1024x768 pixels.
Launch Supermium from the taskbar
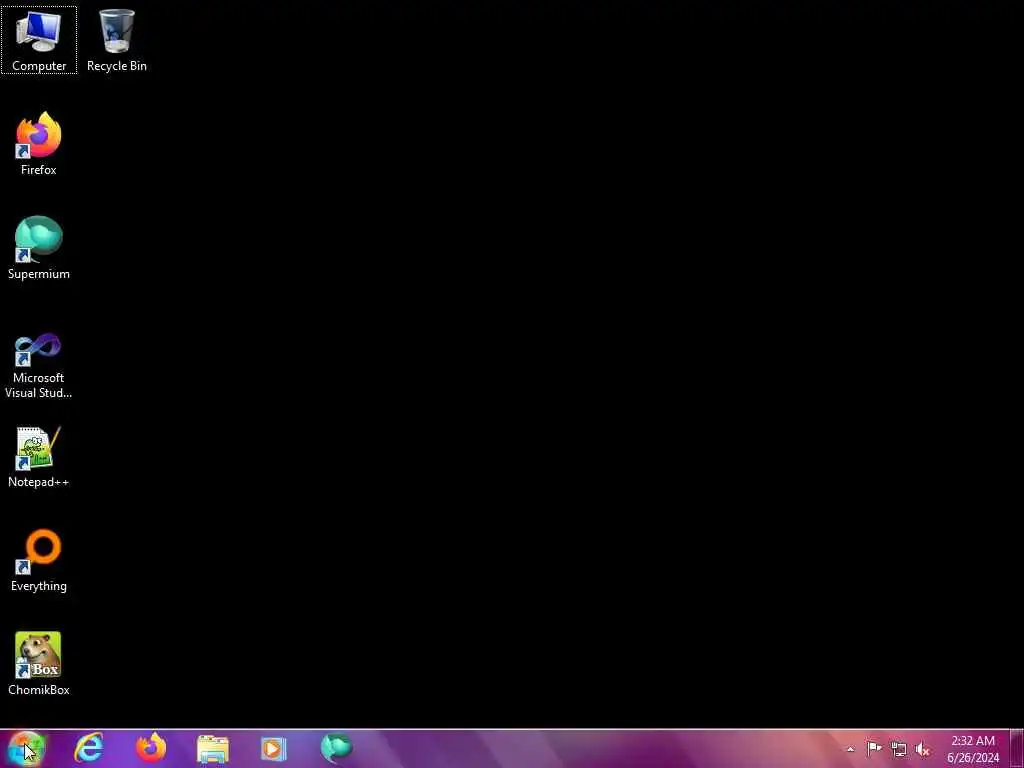coord(336,748)
